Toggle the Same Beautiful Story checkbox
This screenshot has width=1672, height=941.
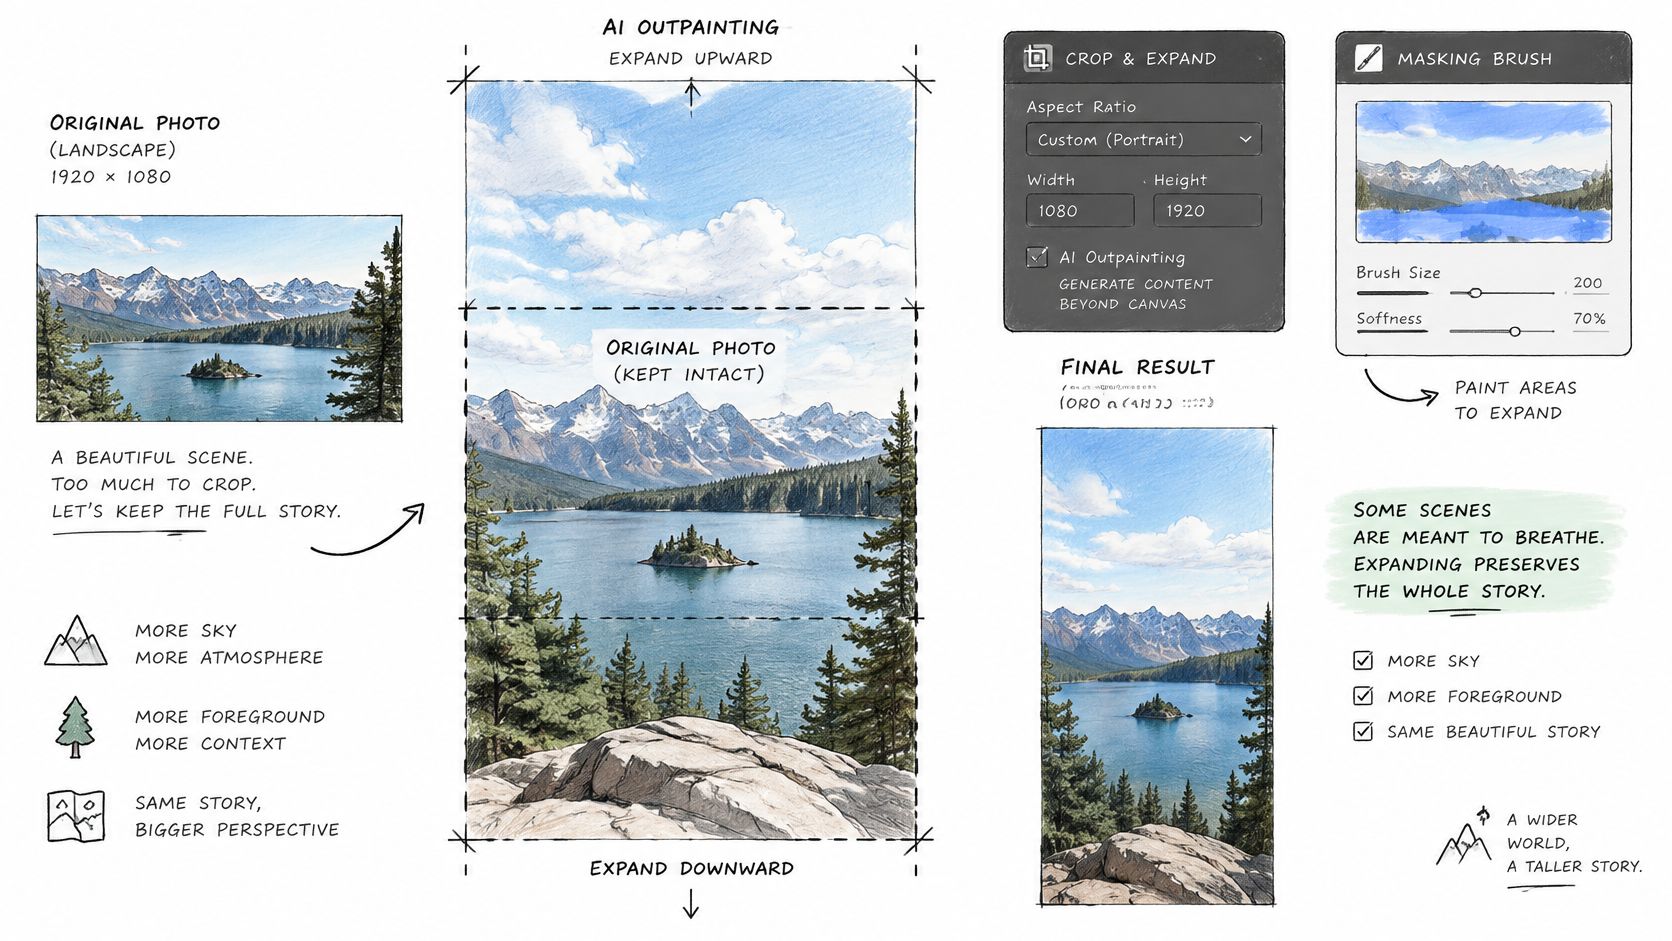(1363, 731)
